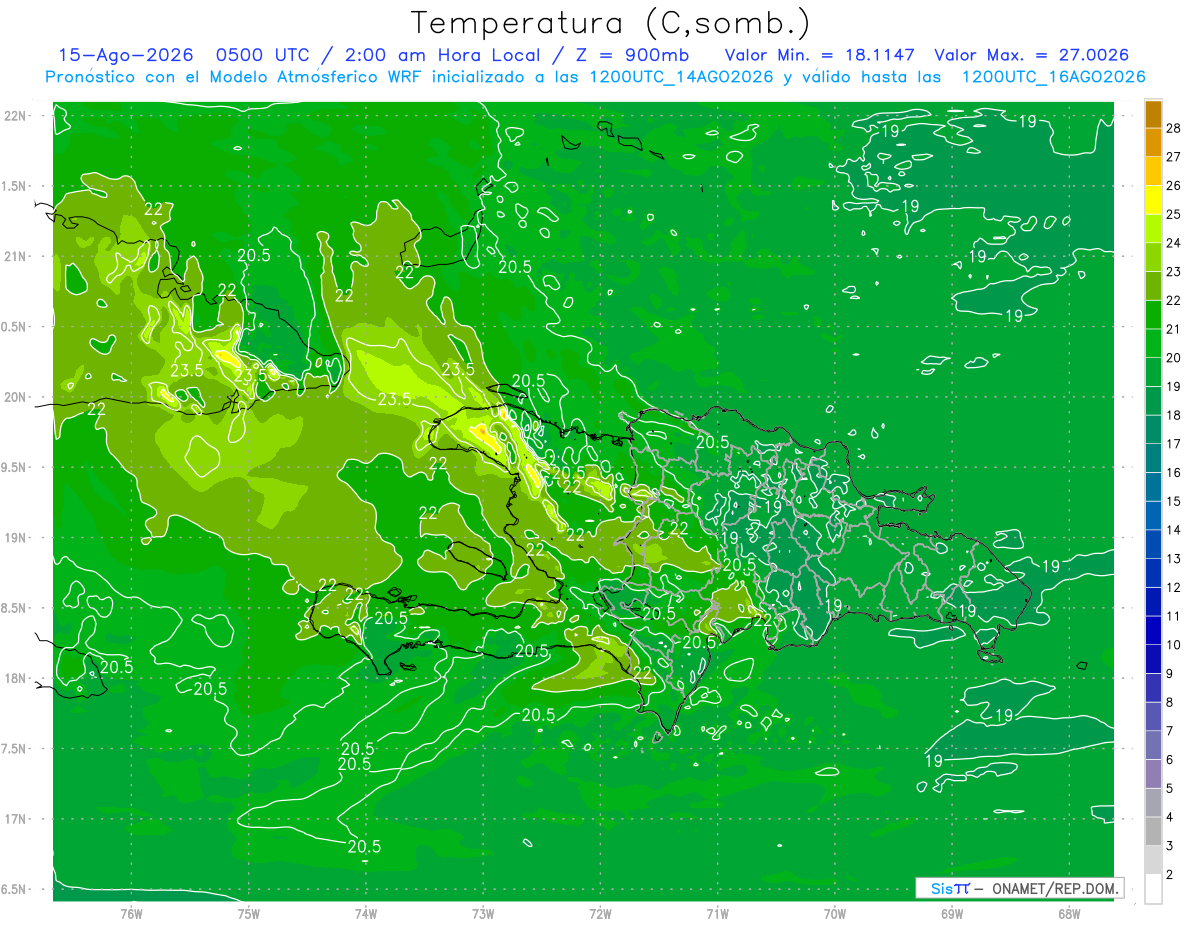The image size is (1200, 927).
Task: Click the 18N latitude axis label
Action: click(15, 678)
